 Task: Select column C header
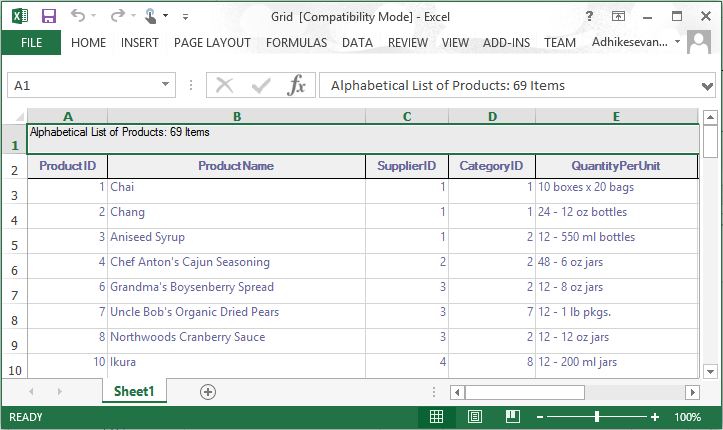pyautogui.click(x=407, y=116)
